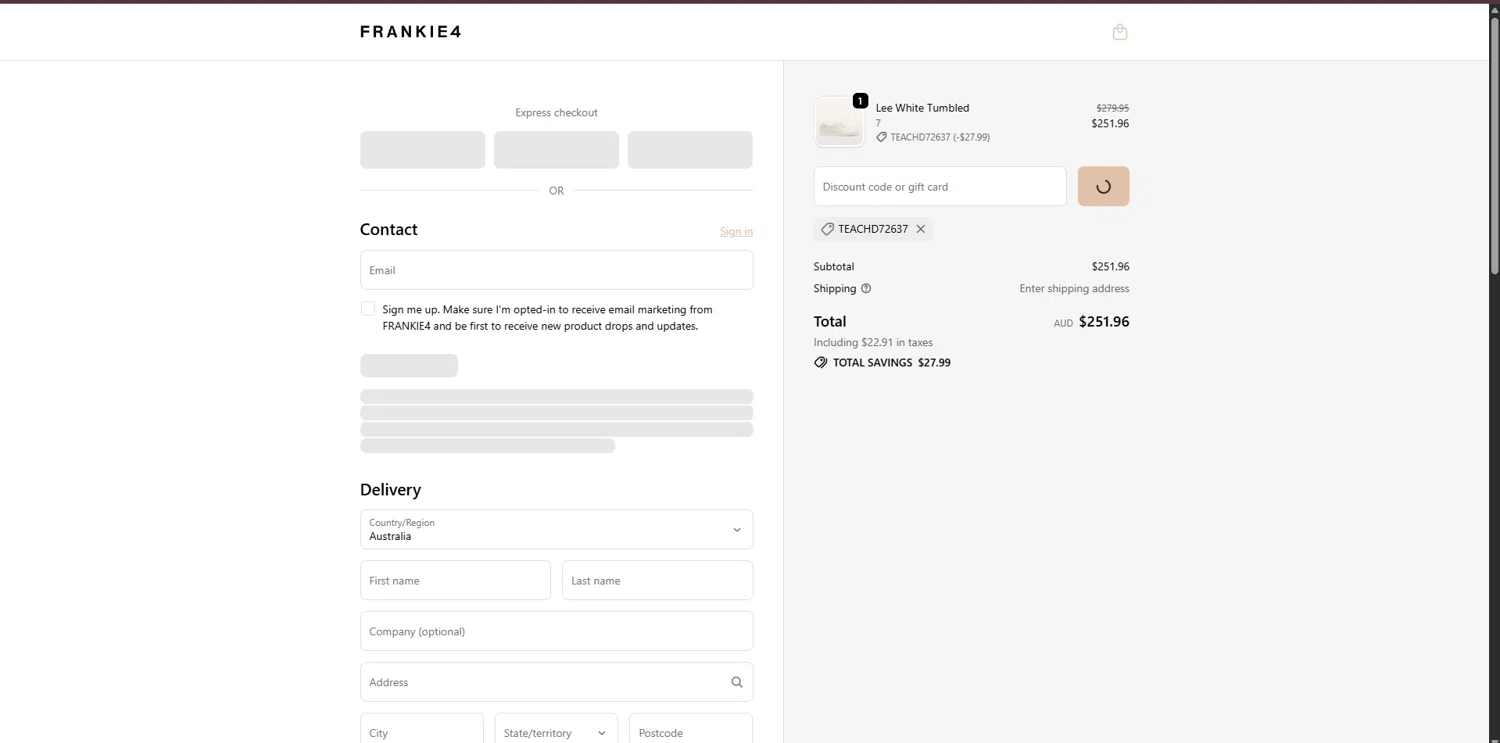Open the State/territory dropdown
This screenshot has width=1500, height=743.
(x=557, y=732)
